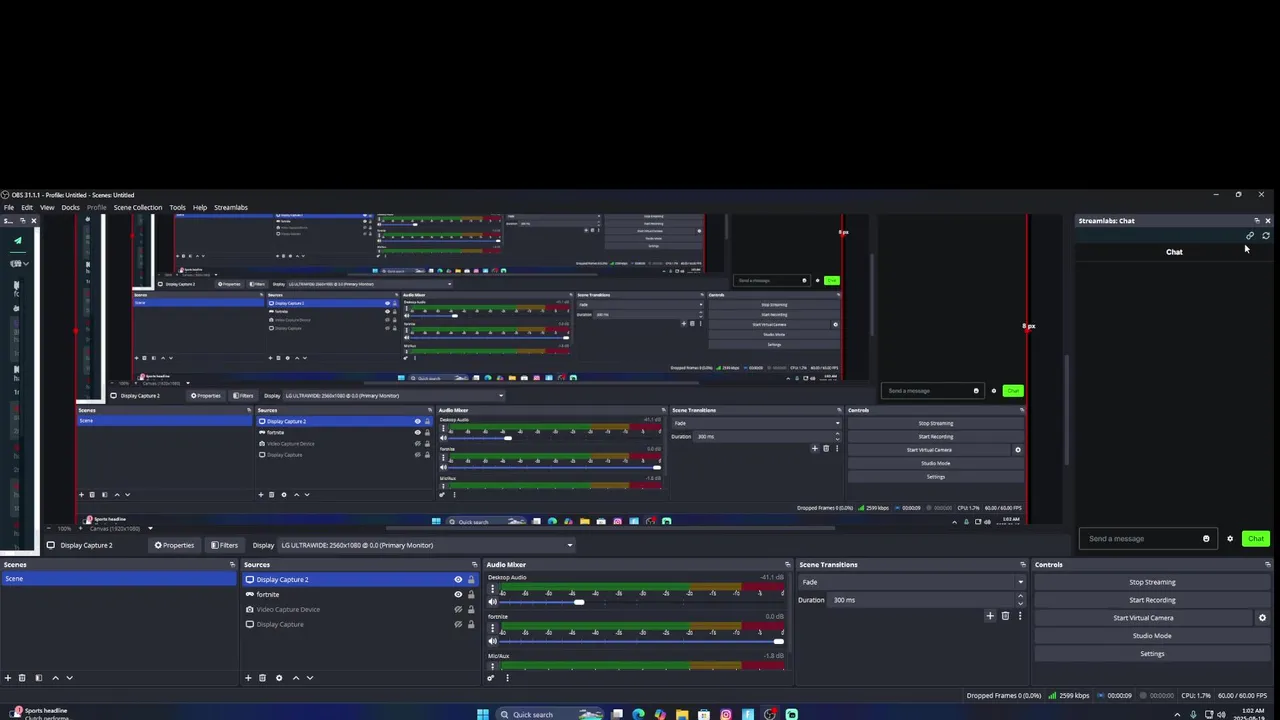Increase the transition duration with the up arrow

tap(1020, 596)
